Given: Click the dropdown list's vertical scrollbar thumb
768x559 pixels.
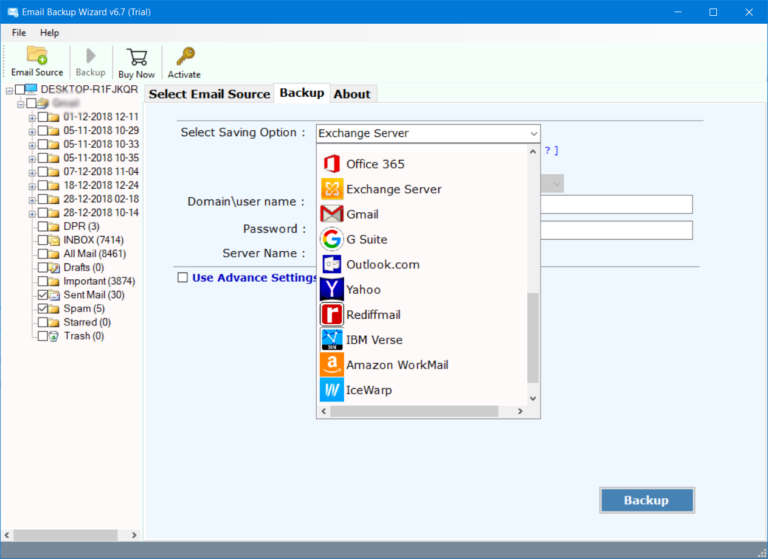Looking at the screenshot, I should click(533, 338).
